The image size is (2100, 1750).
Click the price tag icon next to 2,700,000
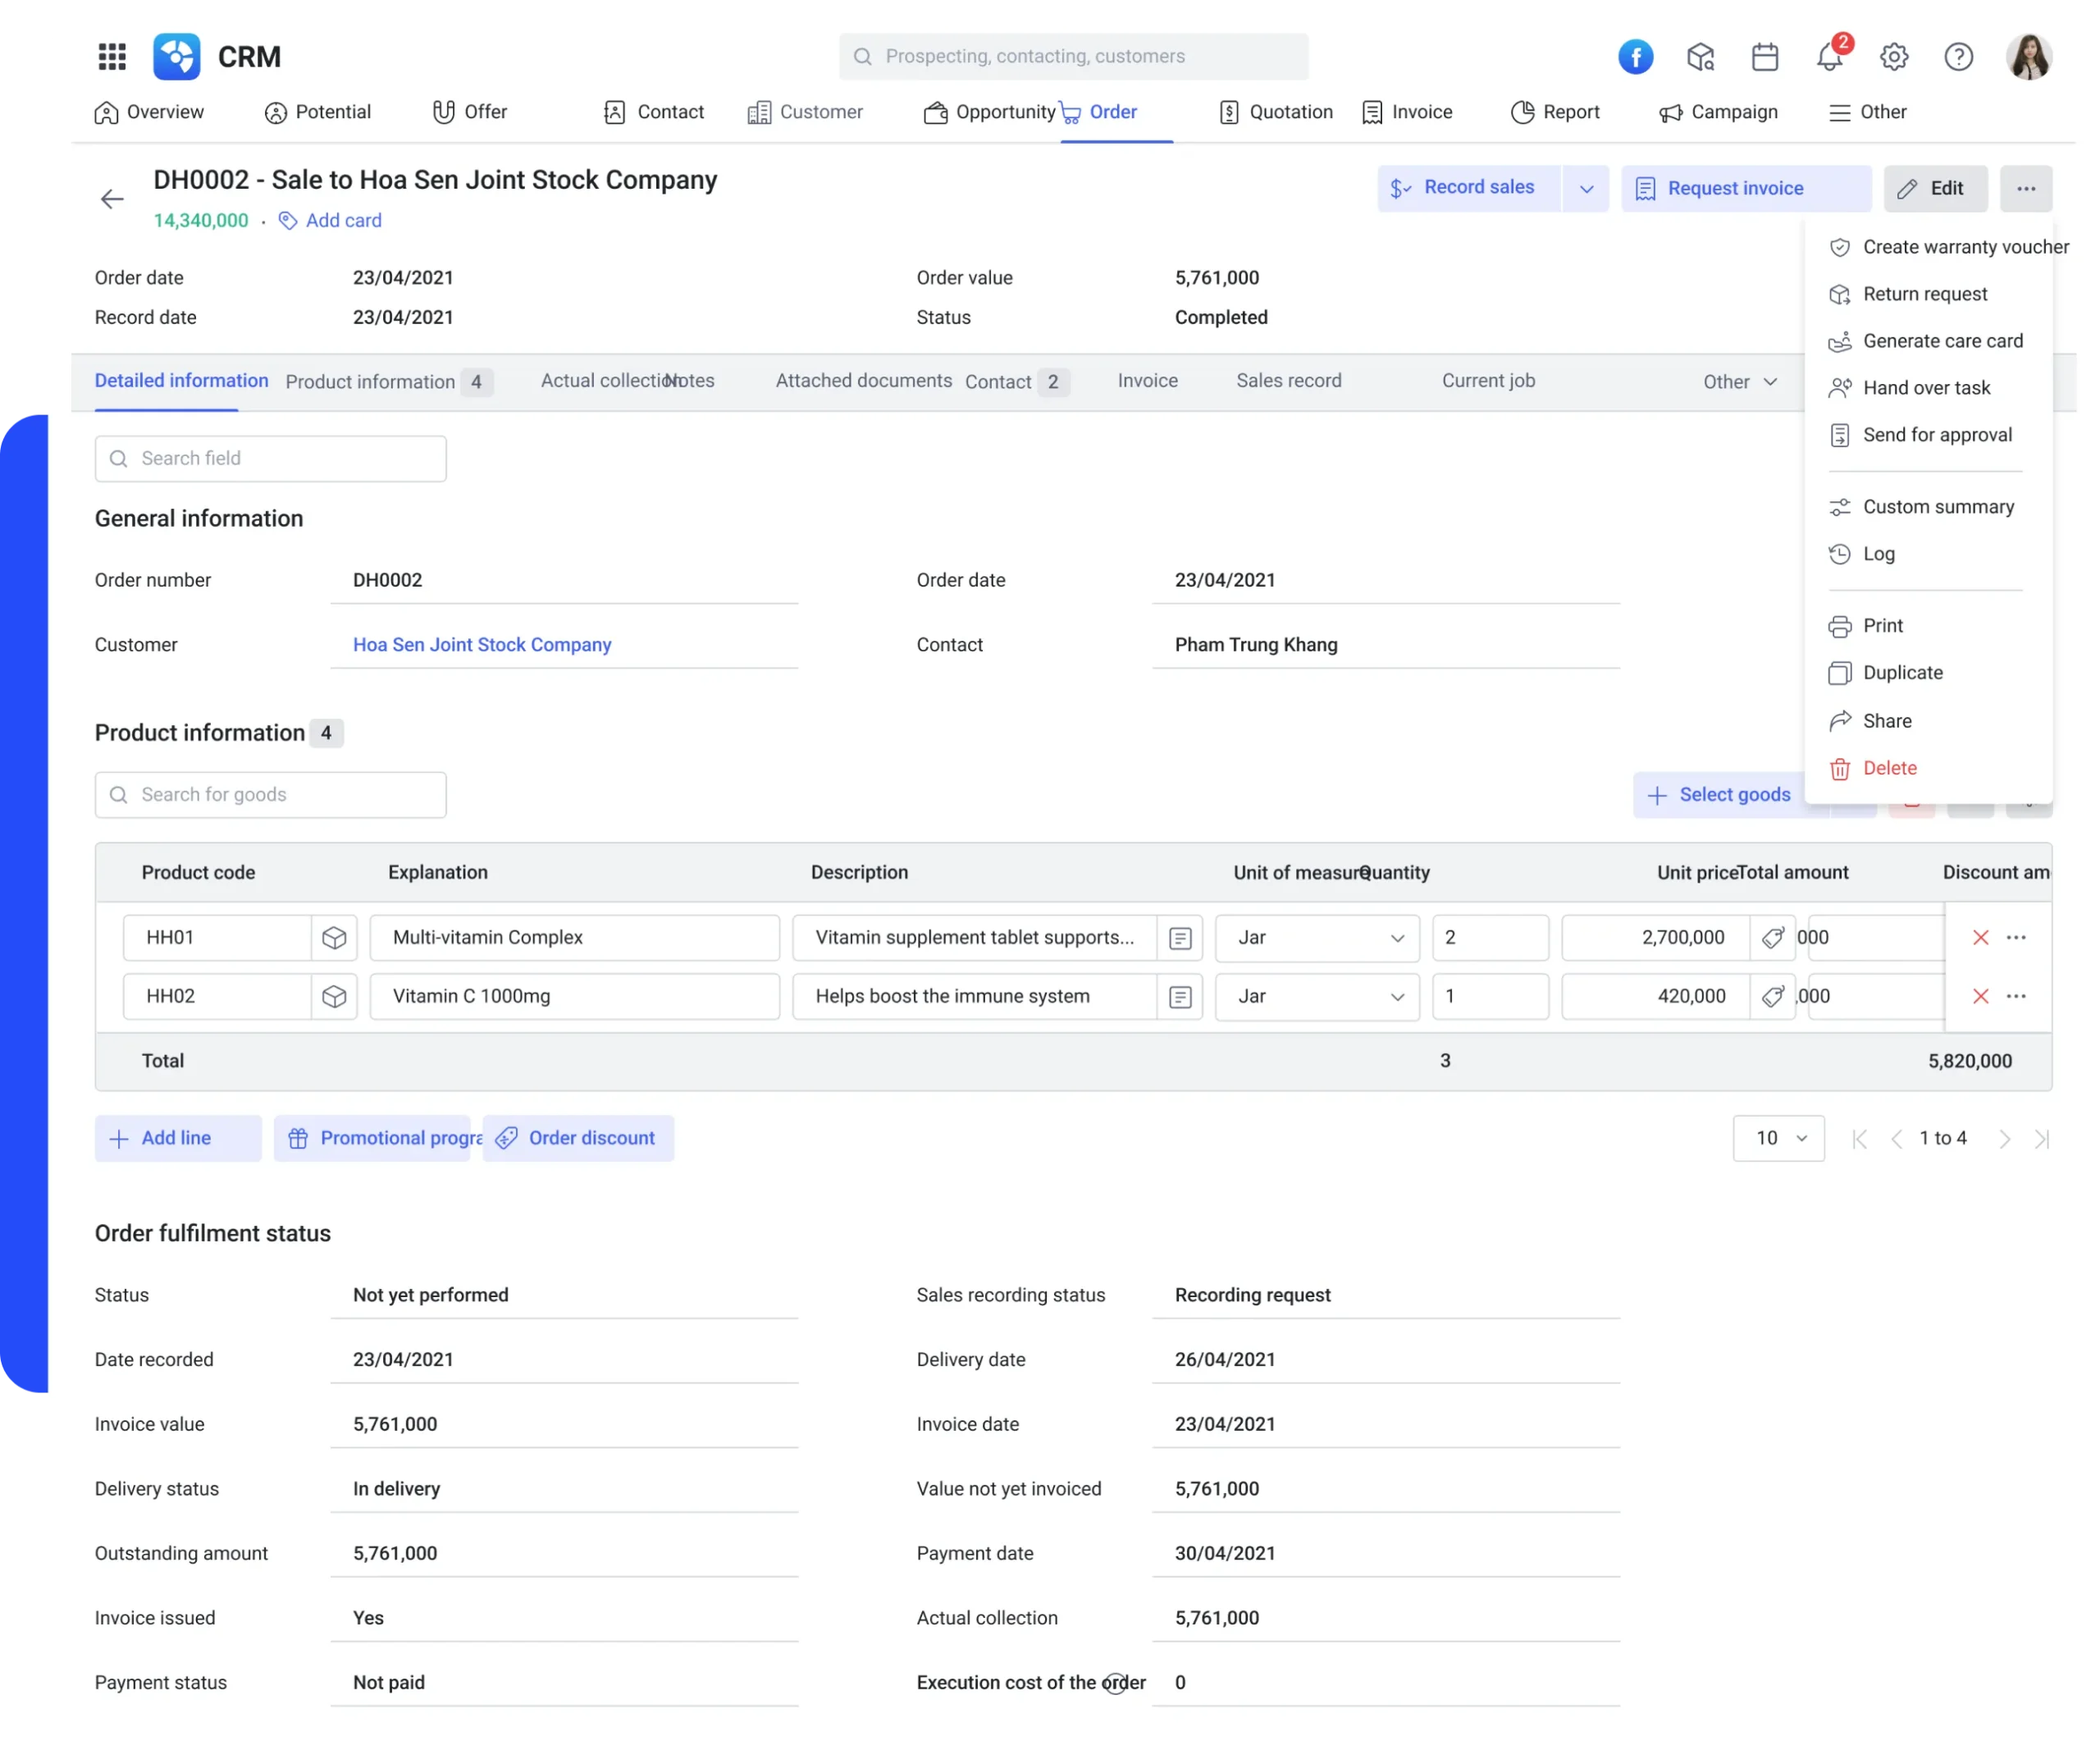coord(1775,937)
